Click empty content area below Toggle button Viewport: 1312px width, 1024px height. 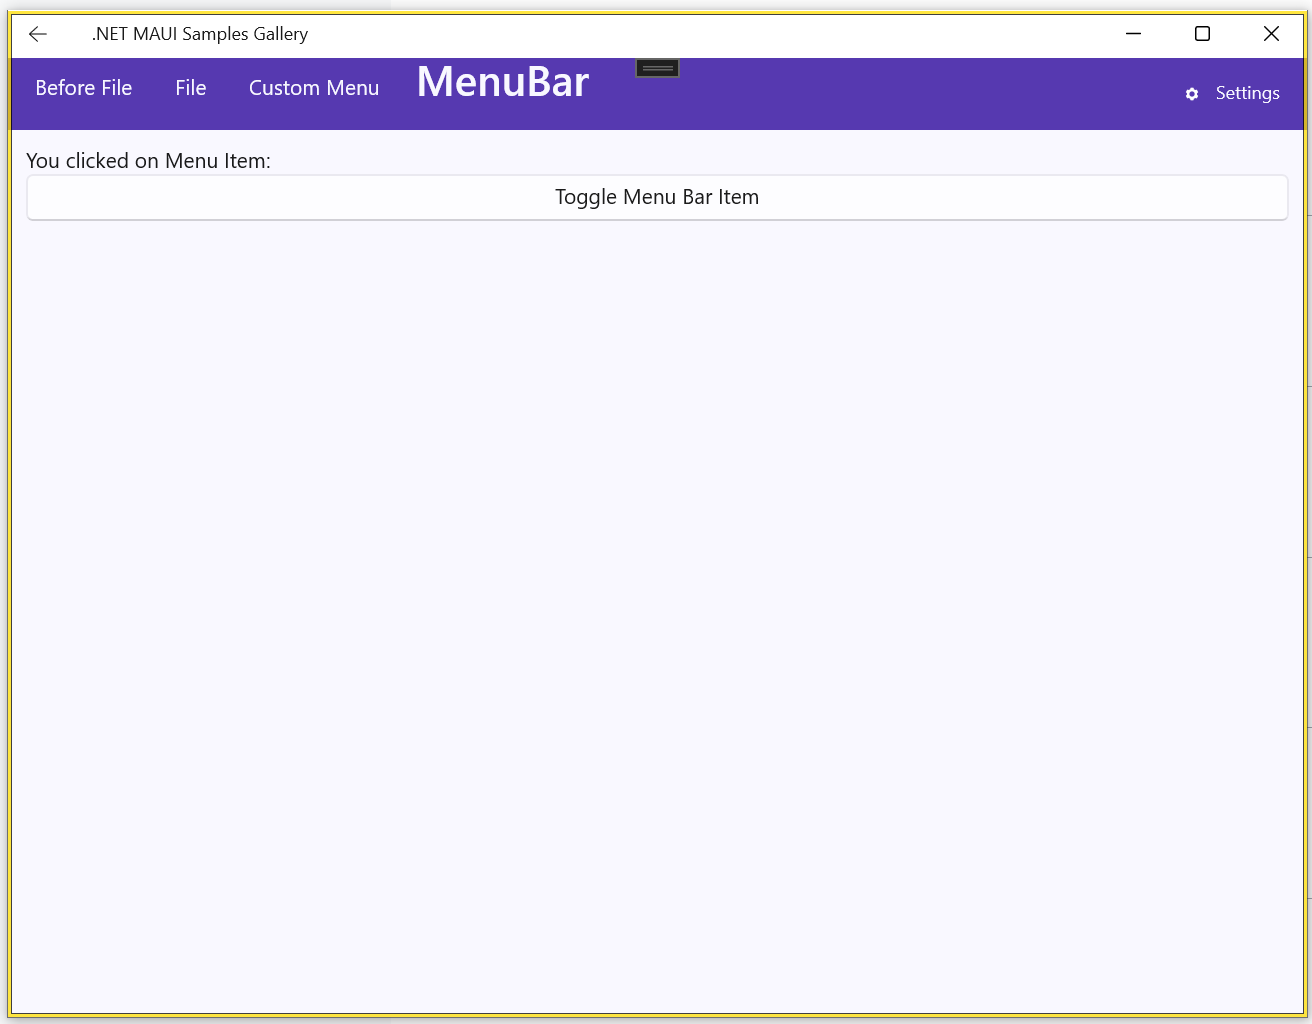[656, 600]
